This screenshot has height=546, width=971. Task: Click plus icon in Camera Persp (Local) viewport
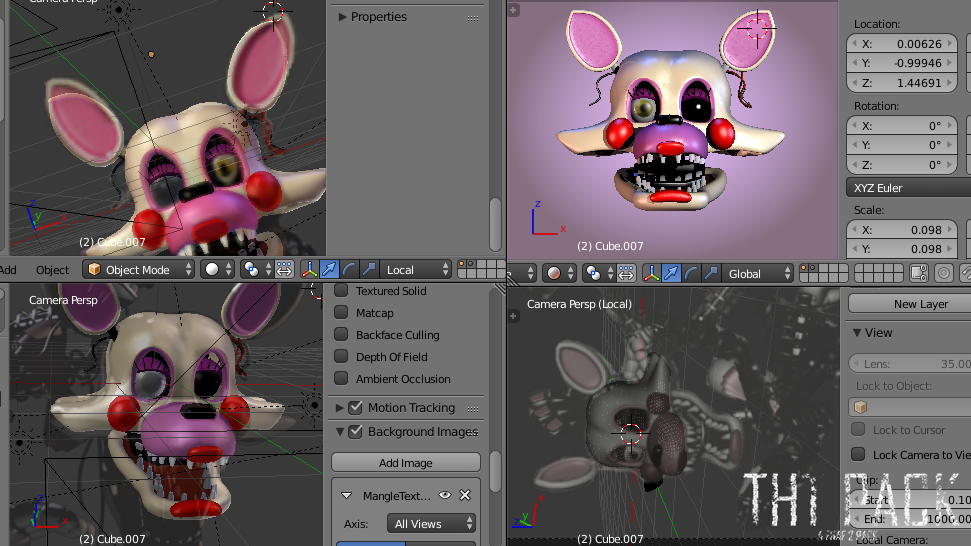click(x=513, y=316)
